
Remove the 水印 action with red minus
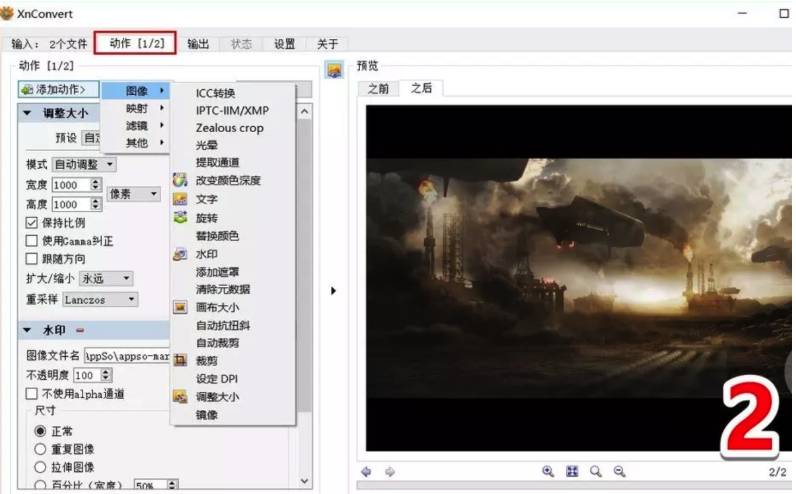[80, 331]
